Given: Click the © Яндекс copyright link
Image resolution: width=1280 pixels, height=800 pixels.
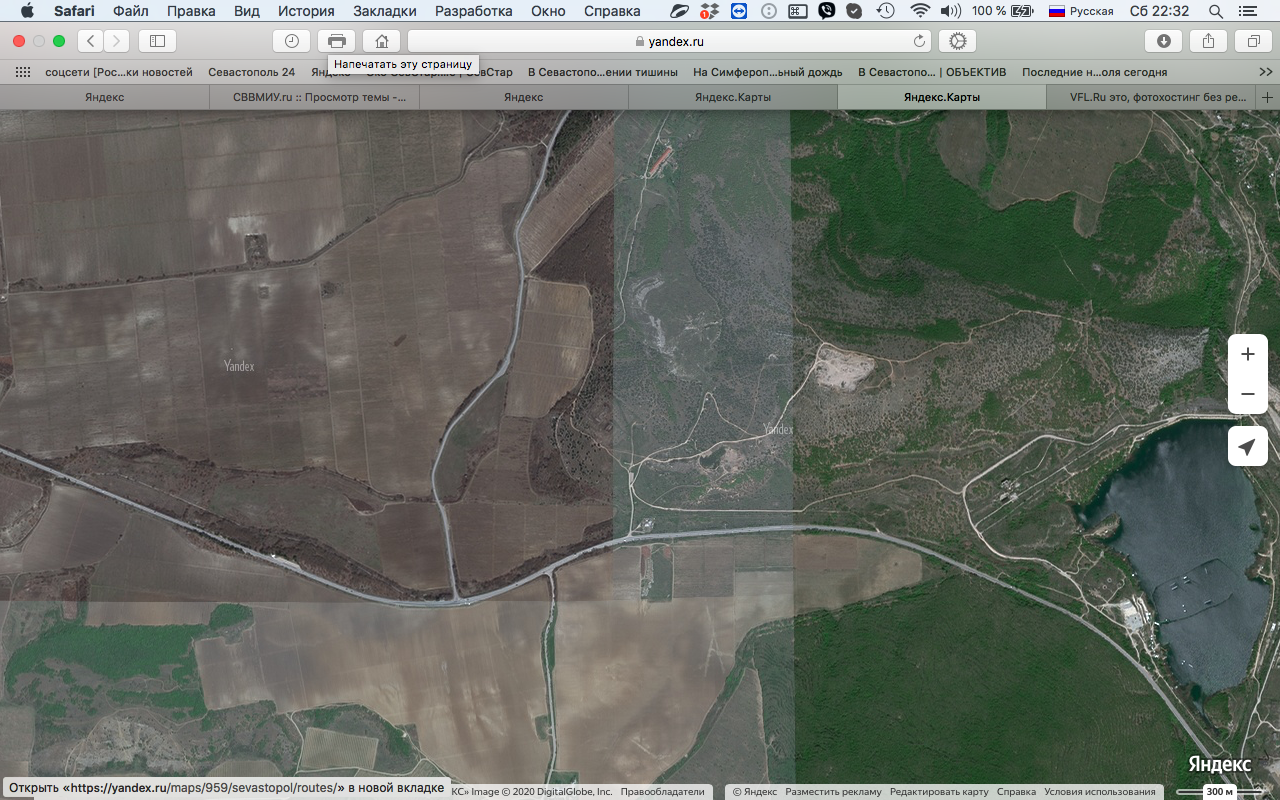Looking at the screenshot, I should coord(755,792).
